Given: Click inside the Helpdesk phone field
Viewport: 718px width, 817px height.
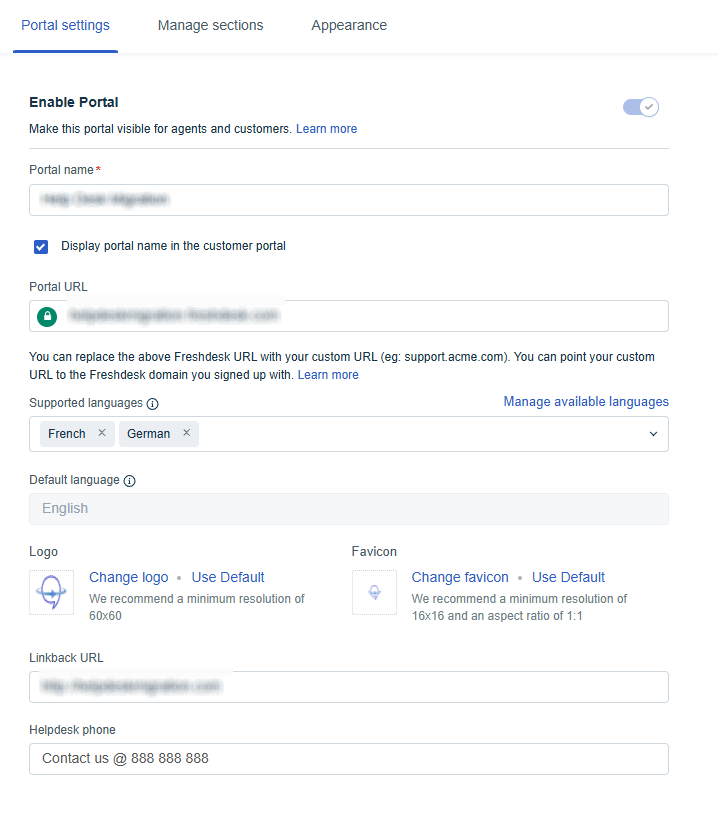Looking at the screenshot, I should click(x=348, y=758).
